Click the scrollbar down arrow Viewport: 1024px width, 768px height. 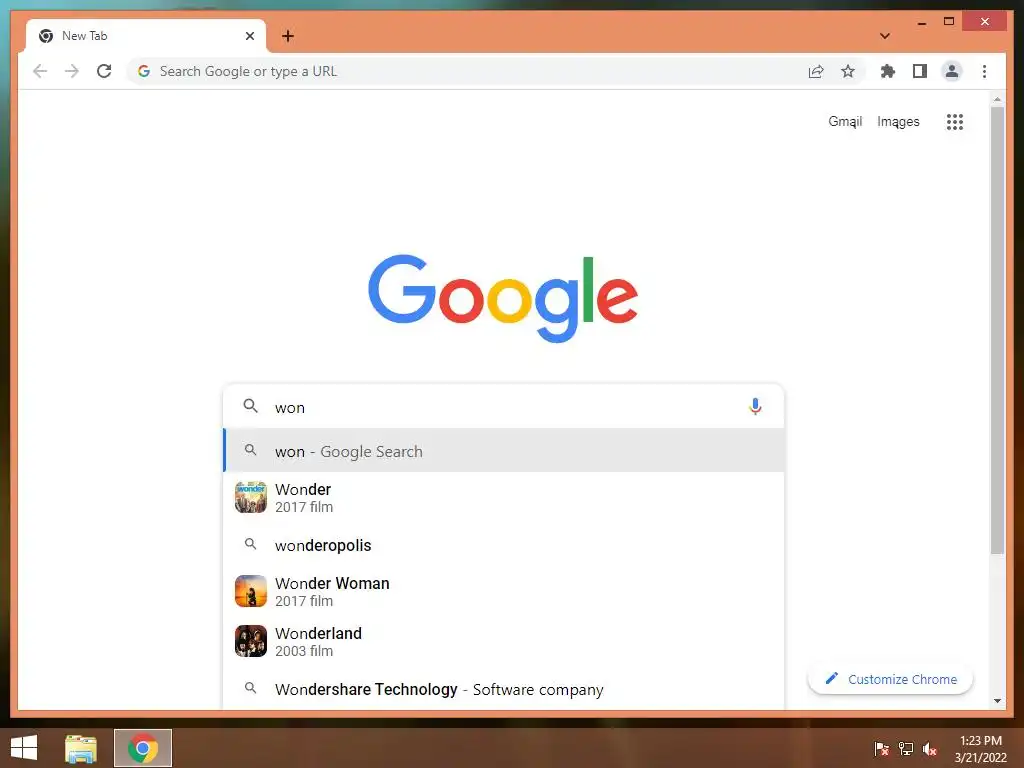[x=997, y=701]
